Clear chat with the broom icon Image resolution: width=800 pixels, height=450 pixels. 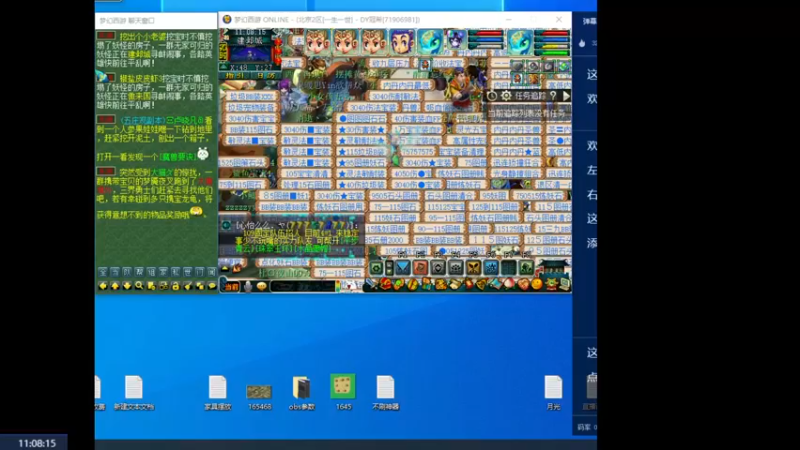[x=188, y=286]
